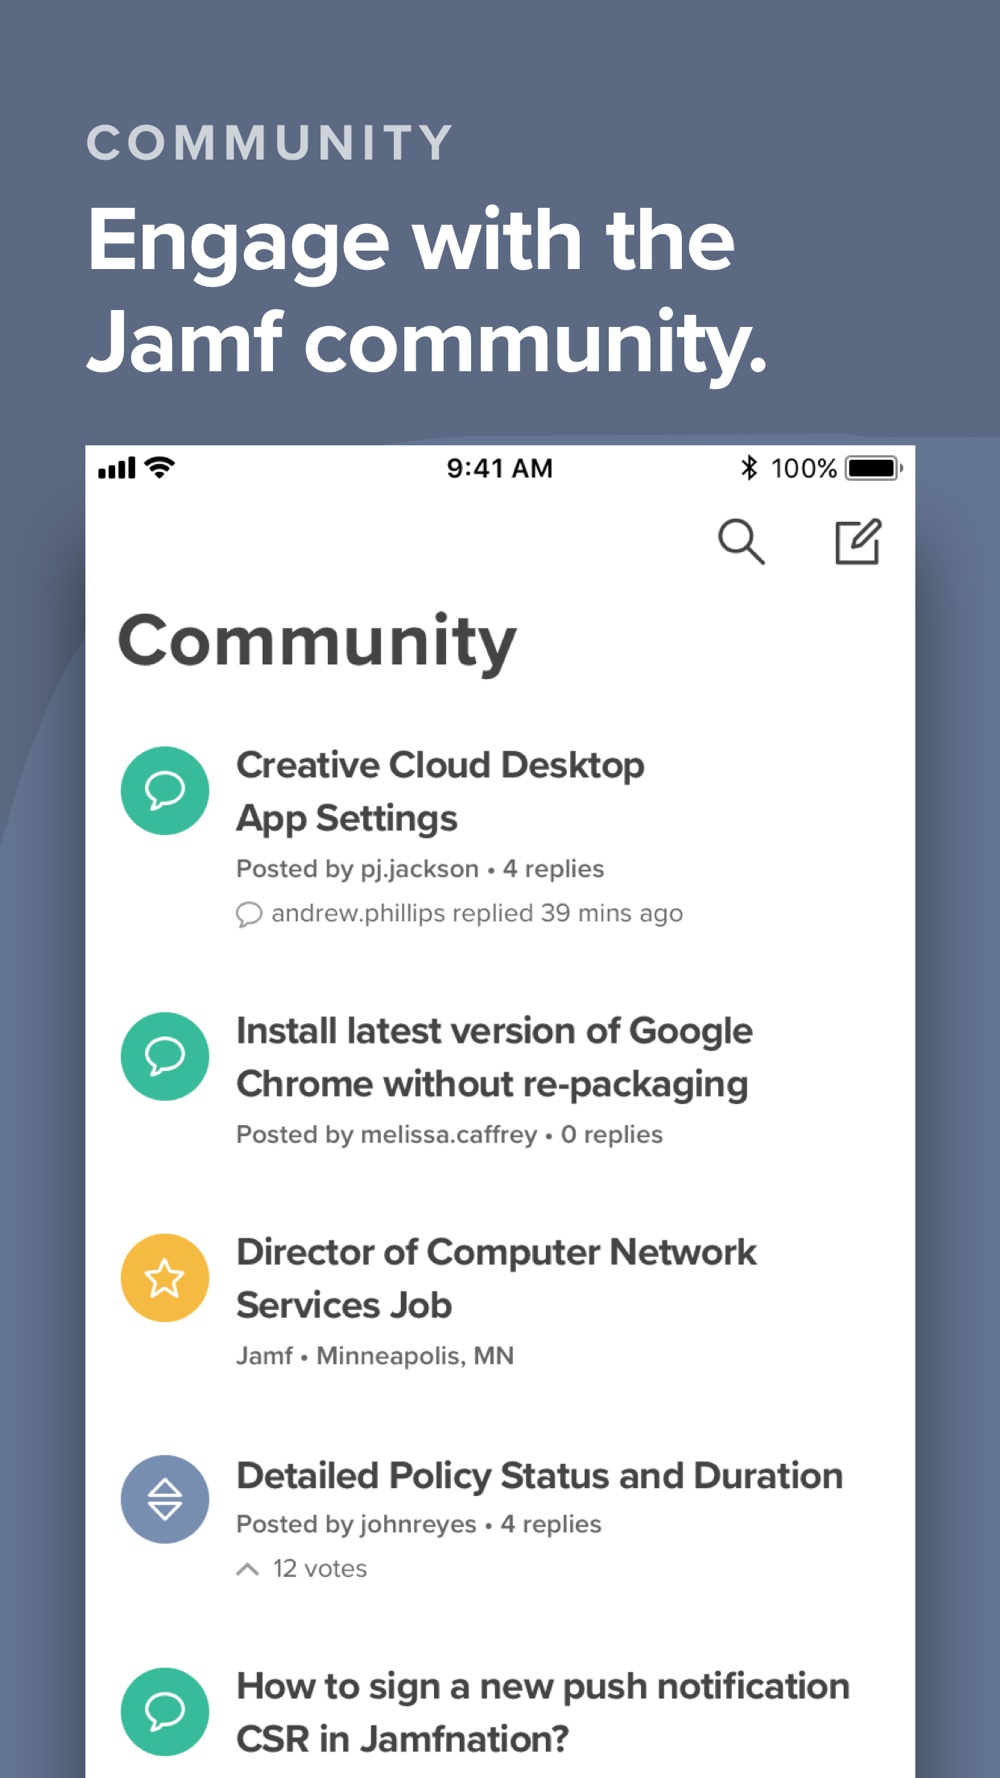Open How to sign a new push notification post
1000x1778 pixels.
point(543,1712)
